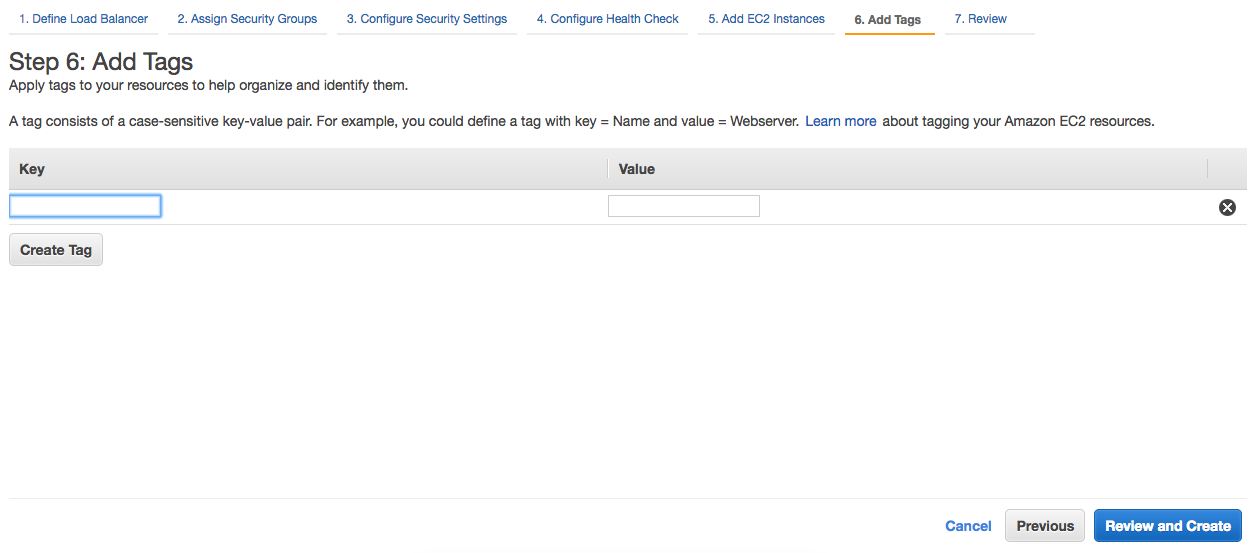
Task: Select the Add EC2 Instances step
Action: coord(766,19)
